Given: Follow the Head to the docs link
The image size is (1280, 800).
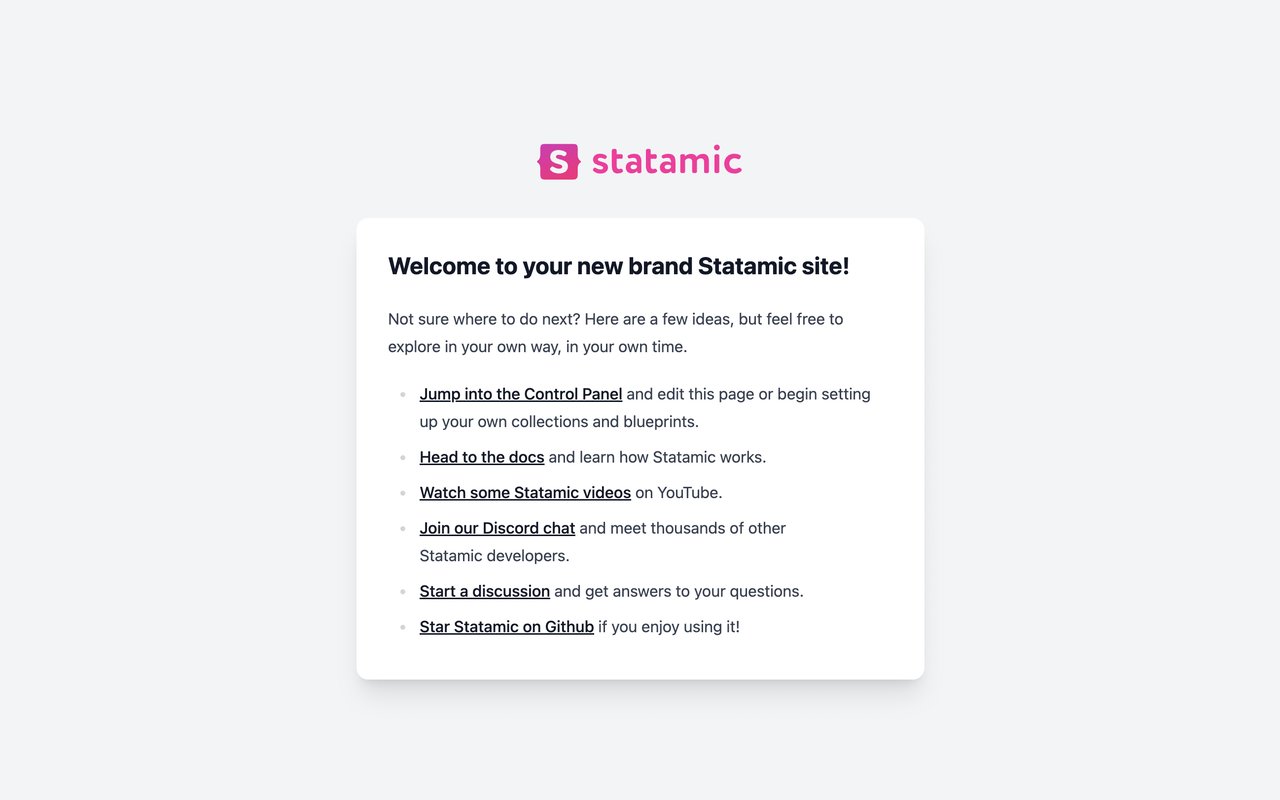Looking at the screenshot, I should point(482,457).
